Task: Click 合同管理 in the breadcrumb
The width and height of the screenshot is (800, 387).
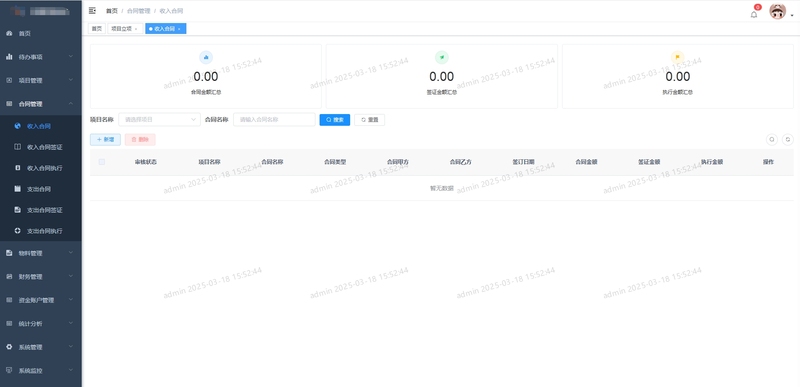Action: click(x=139, y=11)
